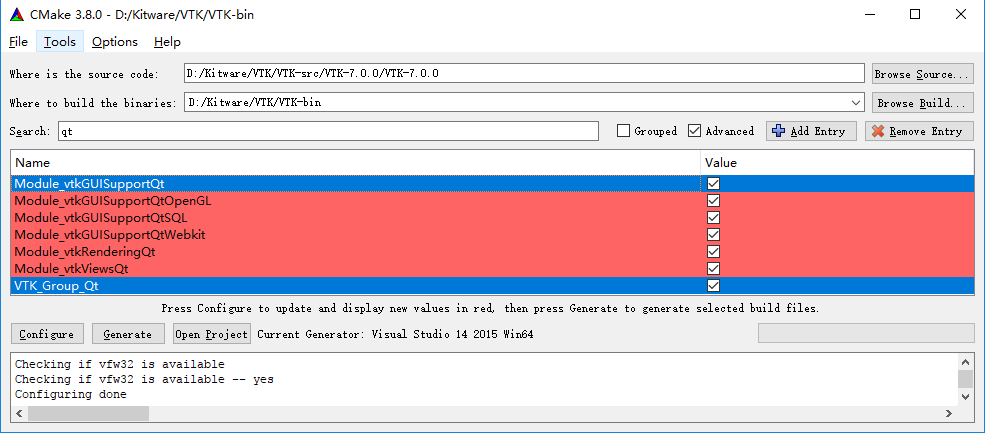Select the Module_vtkRenderingQt row name
The height and width of the screenshot is (433, 985).
pos(85,251)
